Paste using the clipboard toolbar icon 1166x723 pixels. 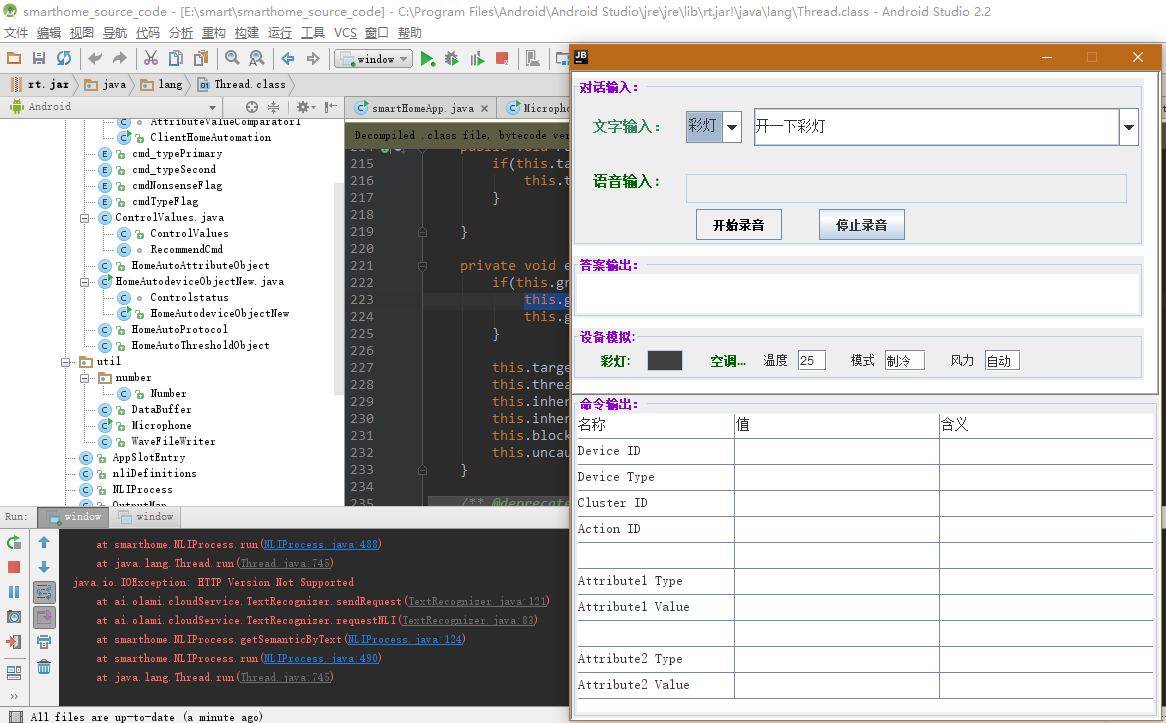coord(201,58)
